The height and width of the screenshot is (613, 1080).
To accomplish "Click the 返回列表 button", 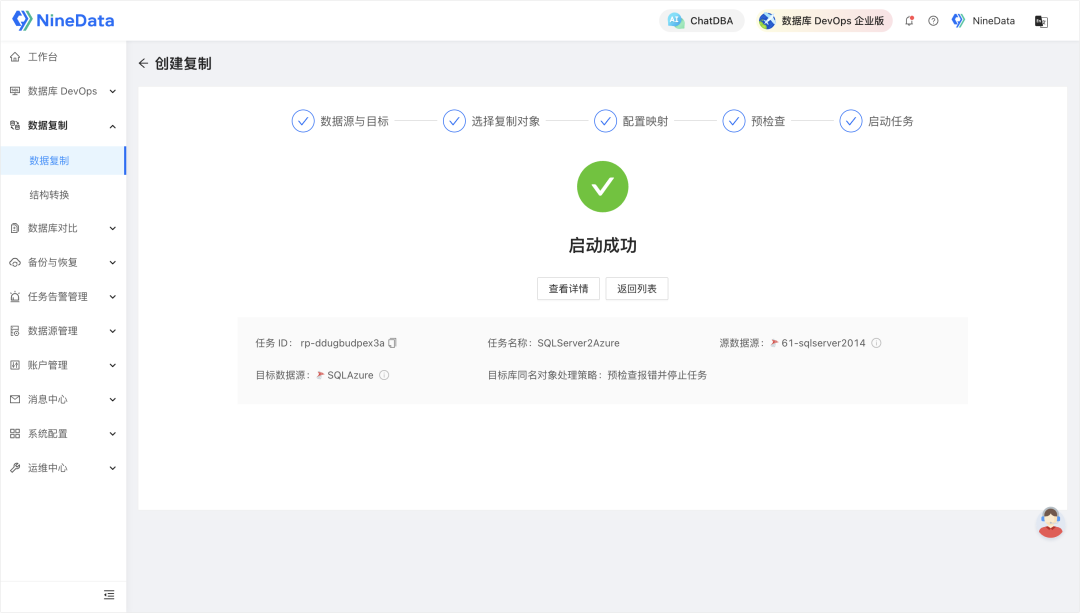I will pos(637,288).
